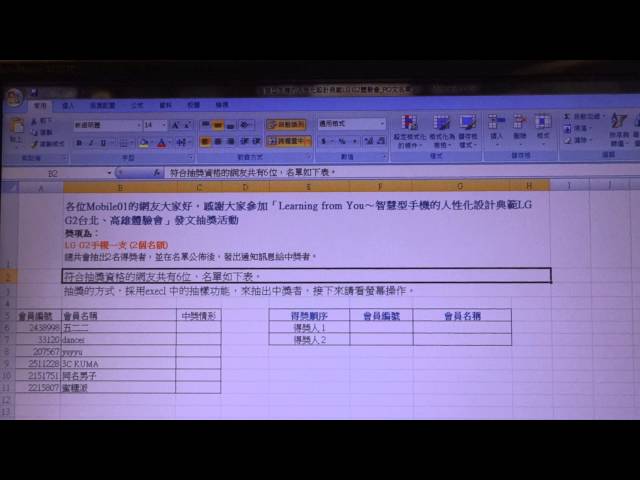Decrease decimal places
This screenshot has height=480, width=640.
point(381,141)
